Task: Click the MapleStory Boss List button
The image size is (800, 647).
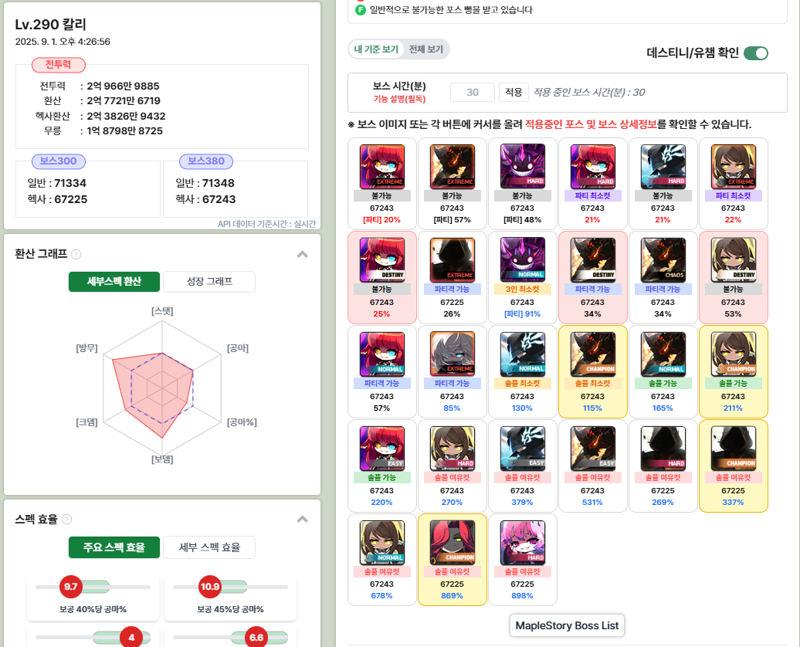Action: [567, 626]
